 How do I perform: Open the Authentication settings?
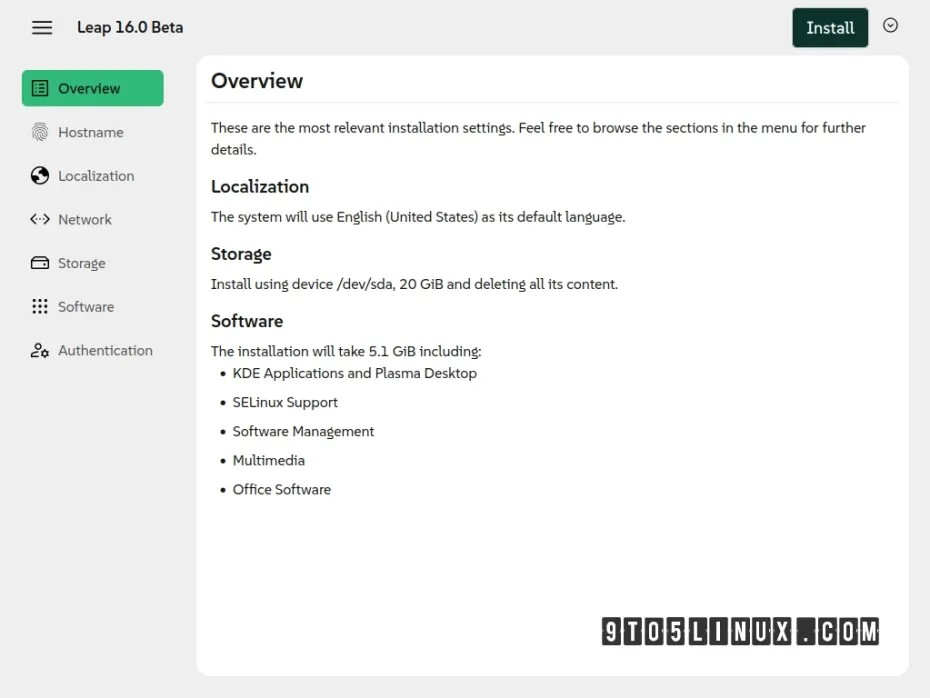[105, 350]
